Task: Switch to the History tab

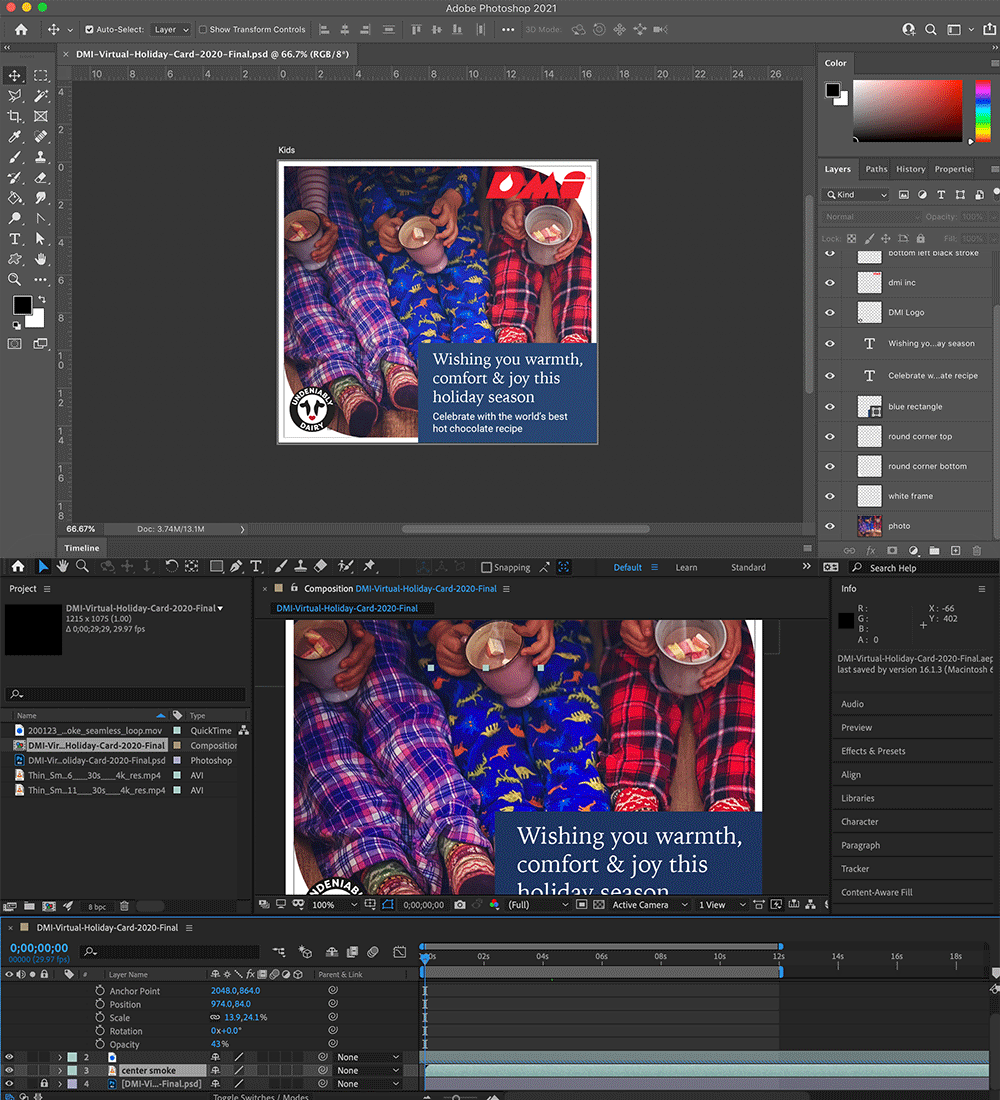Action: pyautogui.click(x=910, y=169)
